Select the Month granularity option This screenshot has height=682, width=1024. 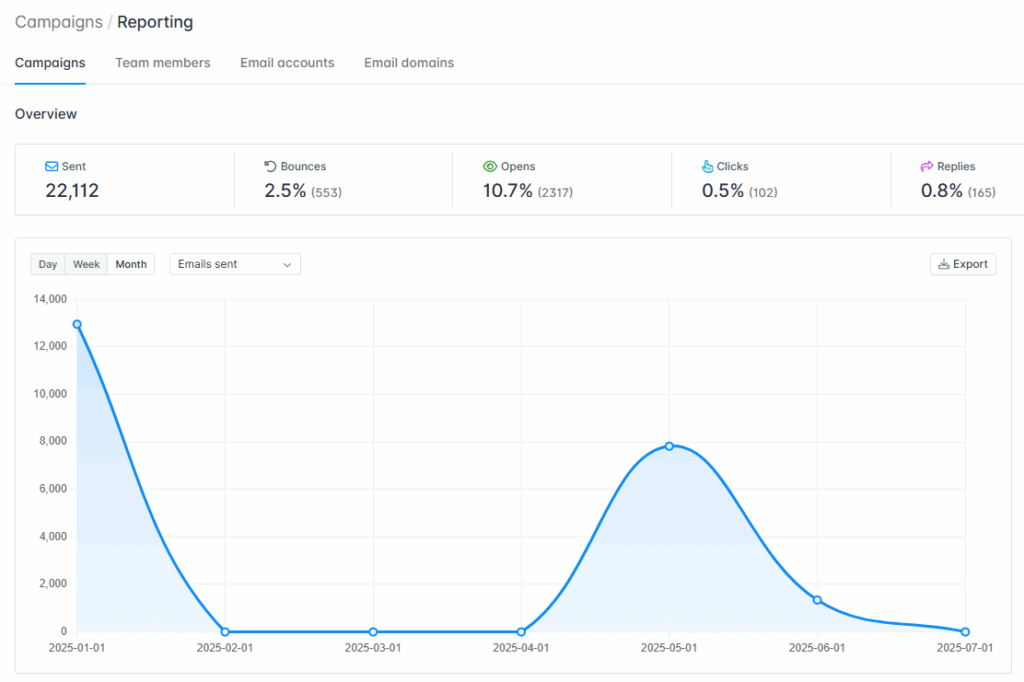pyautogui.click(x=130, y=264)
